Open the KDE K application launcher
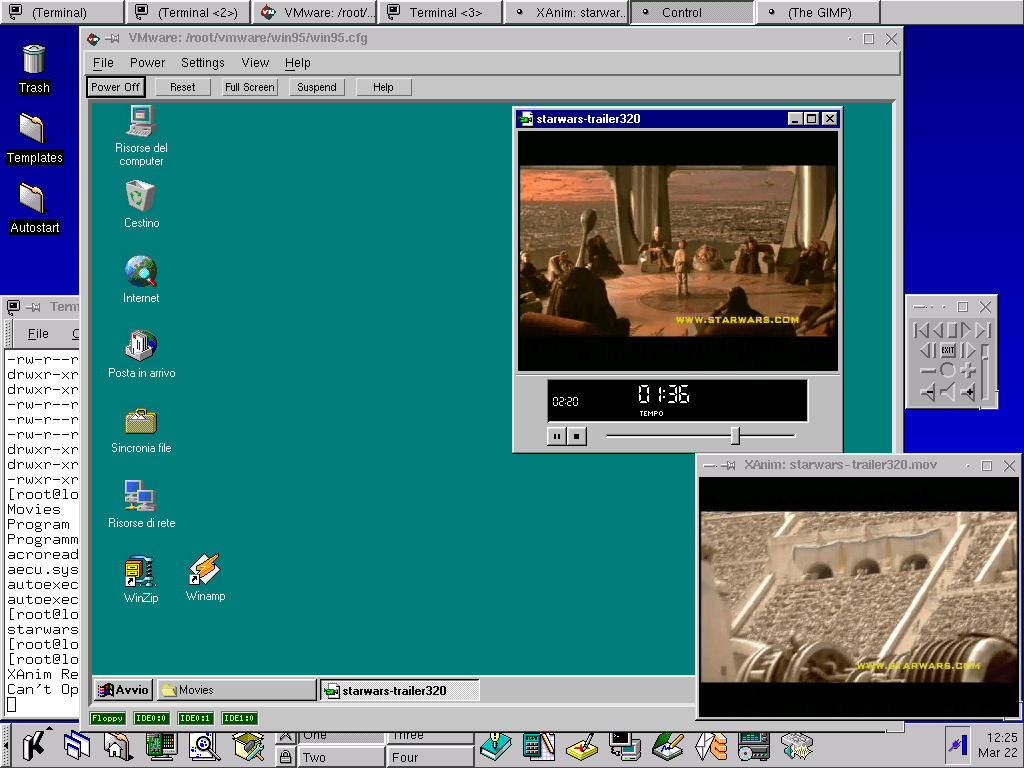 pyautogui.click(x=33, y=745)
